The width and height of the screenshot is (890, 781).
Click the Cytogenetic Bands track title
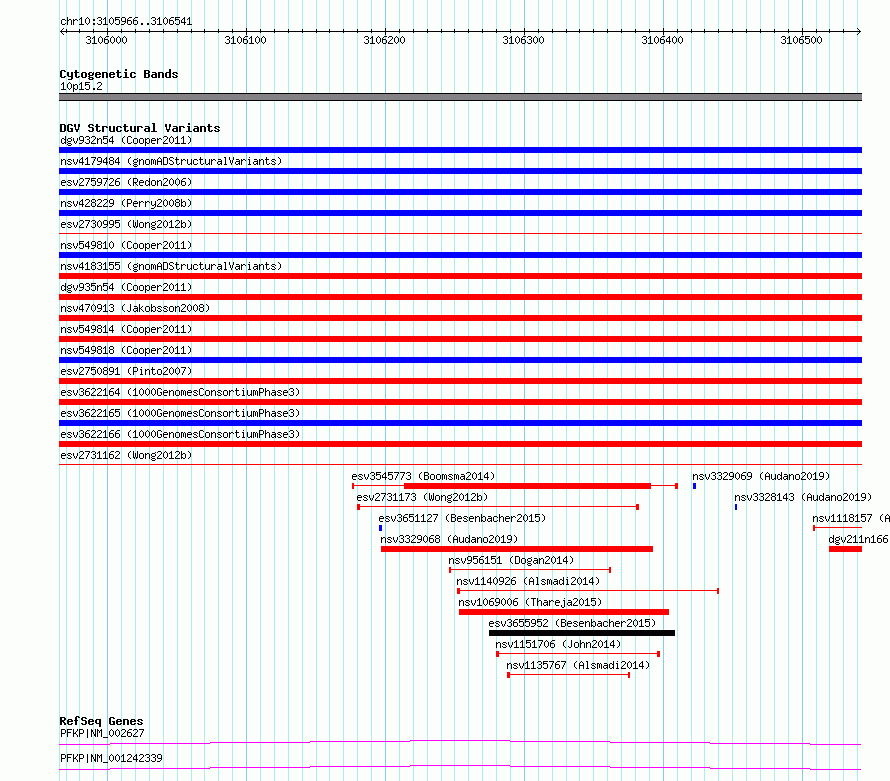click(x=119, y=74)
